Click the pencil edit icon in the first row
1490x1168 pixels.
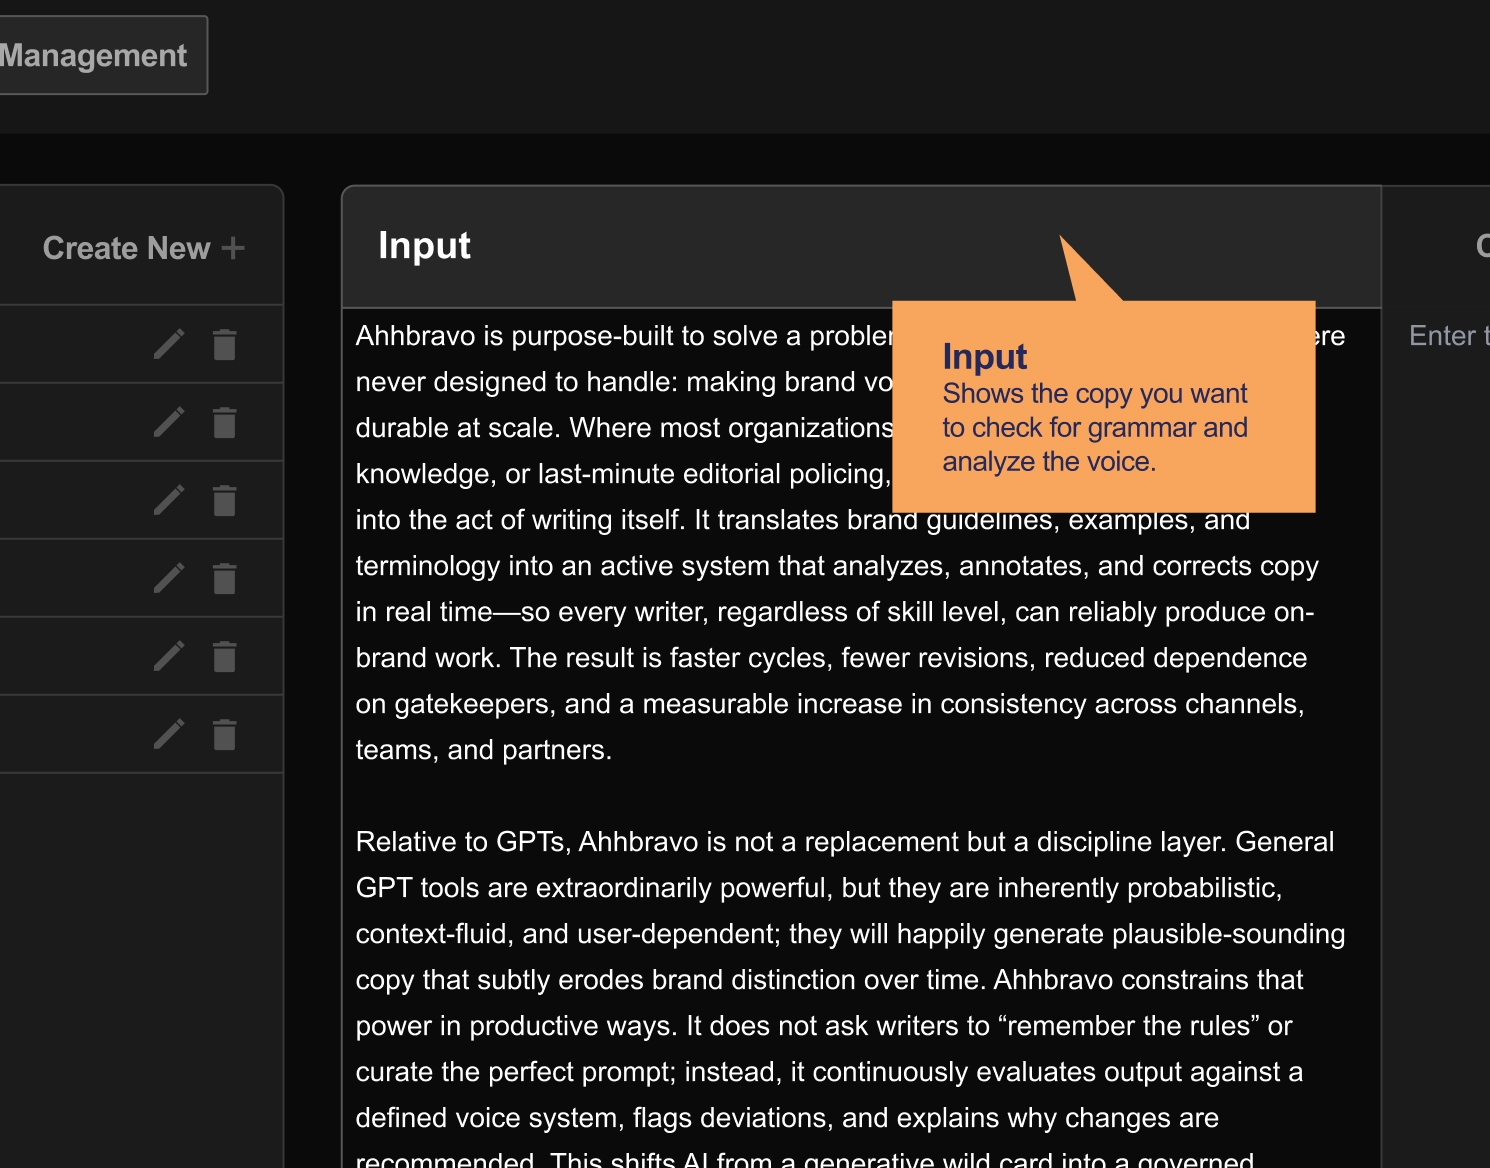(169, 344)
